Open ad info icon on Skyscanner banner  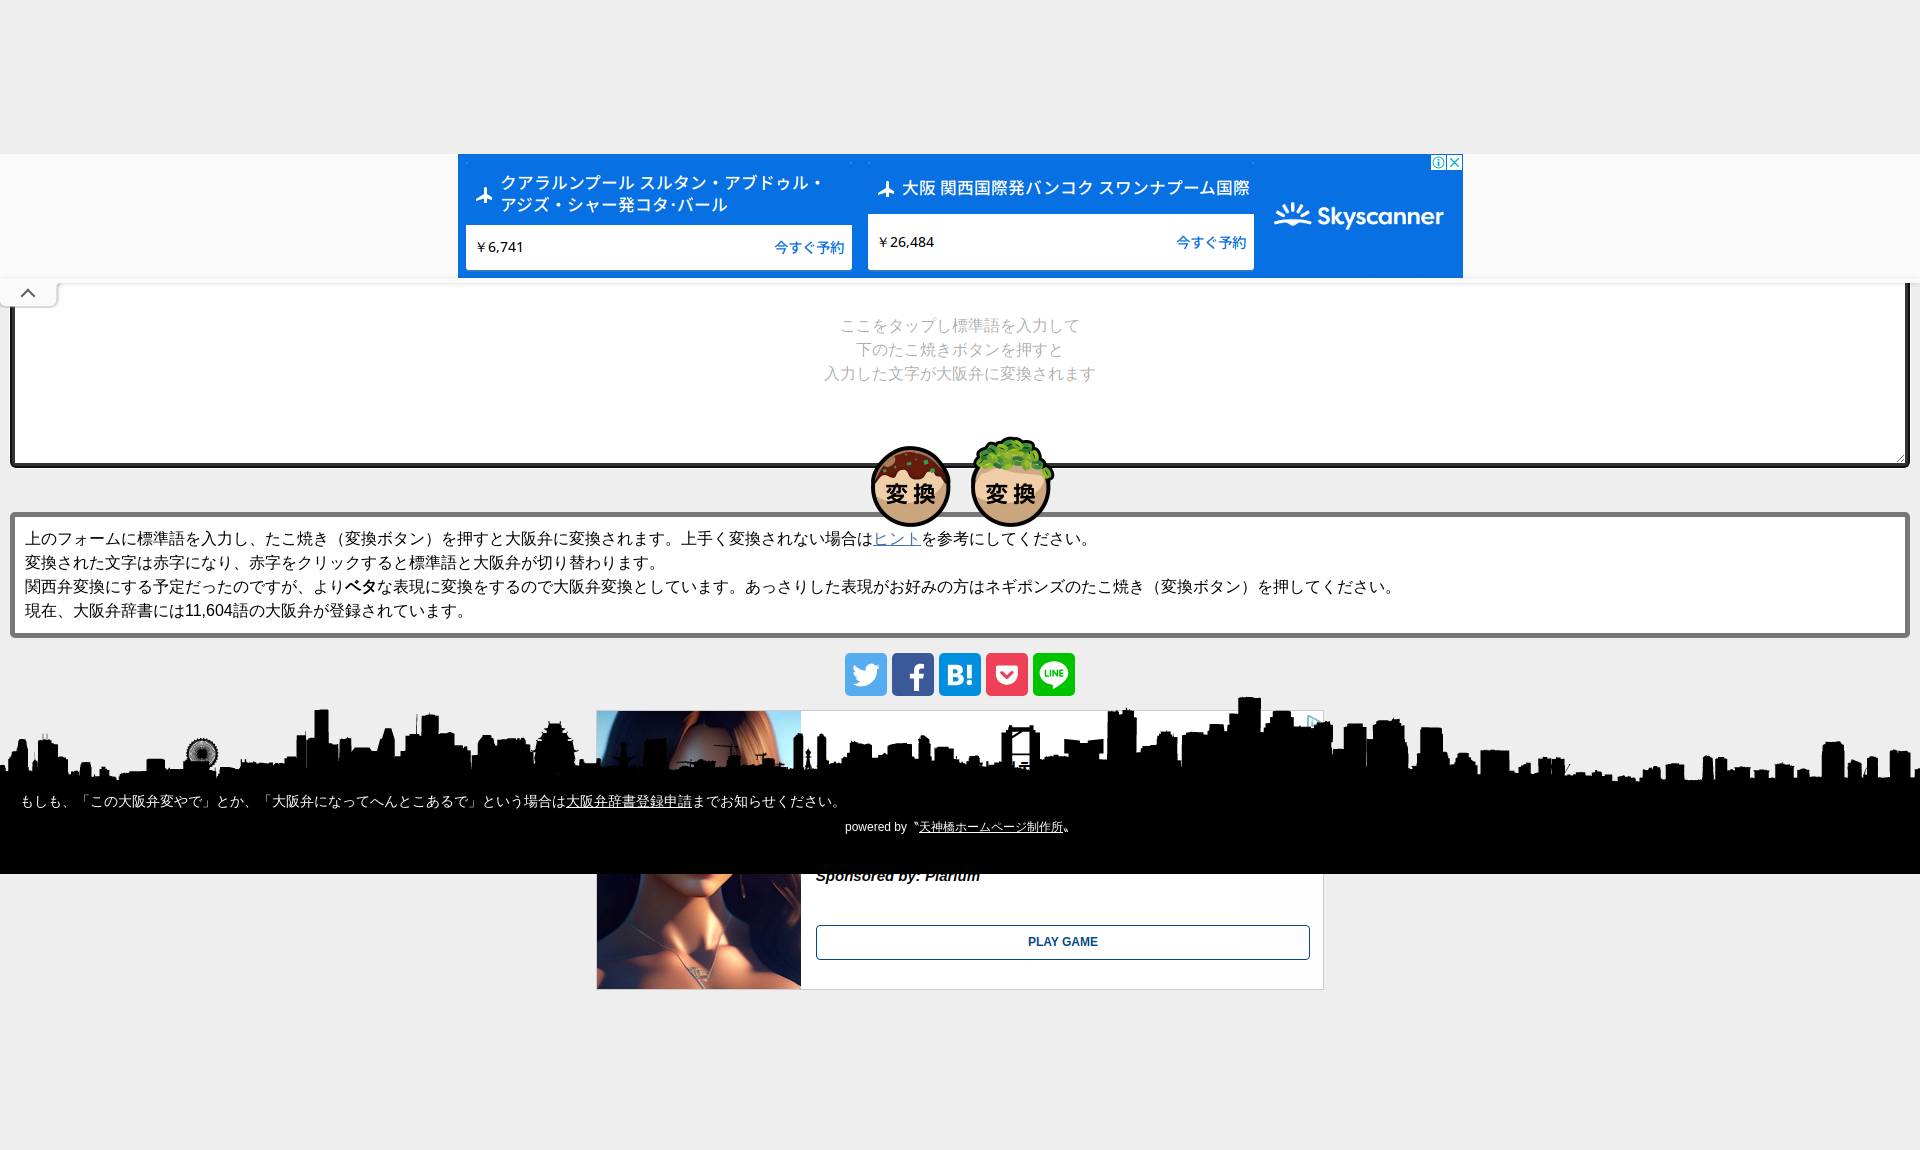(x=1438, y=162)
